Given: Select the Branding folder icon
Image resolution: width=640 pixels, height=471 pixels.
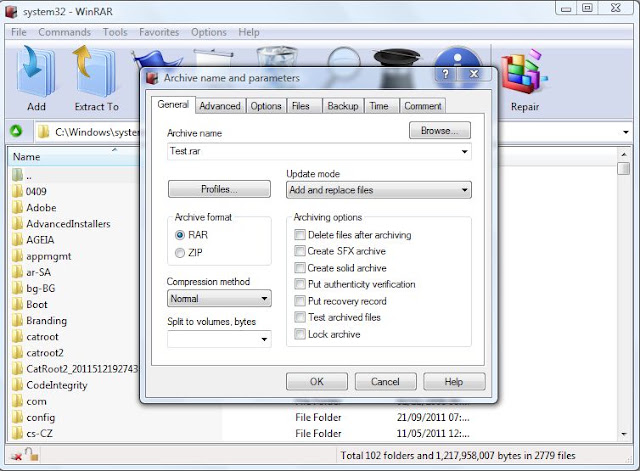Looking at the screenshot, I should [17, 320].
